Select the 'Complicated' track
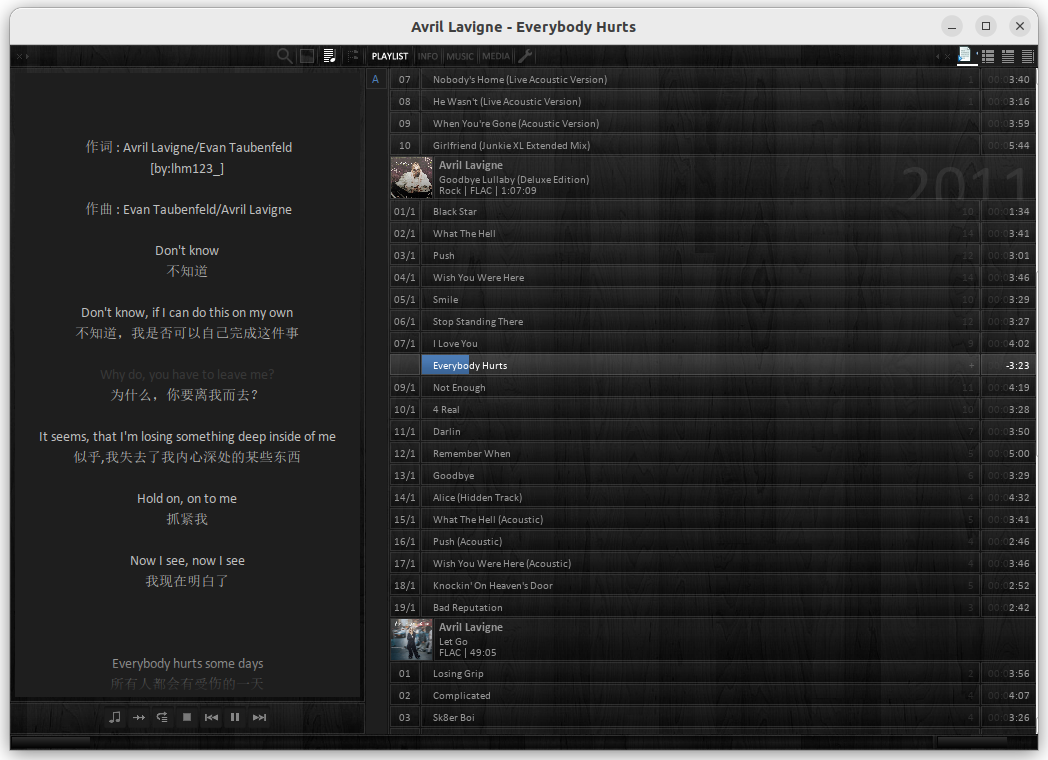Viewport: 1048px width, 760px height. click(712, 696)
